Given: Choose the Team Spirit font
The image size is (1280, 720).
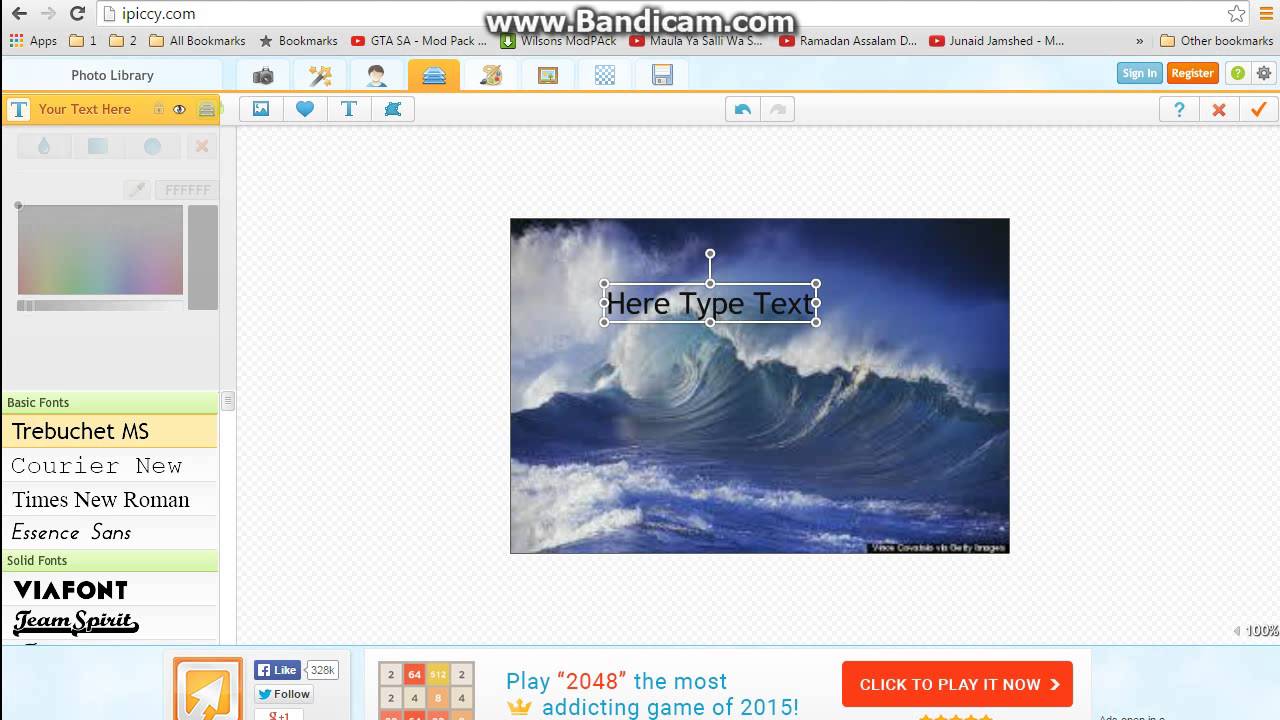Looking at the screenshot, I should pos(110,622).
